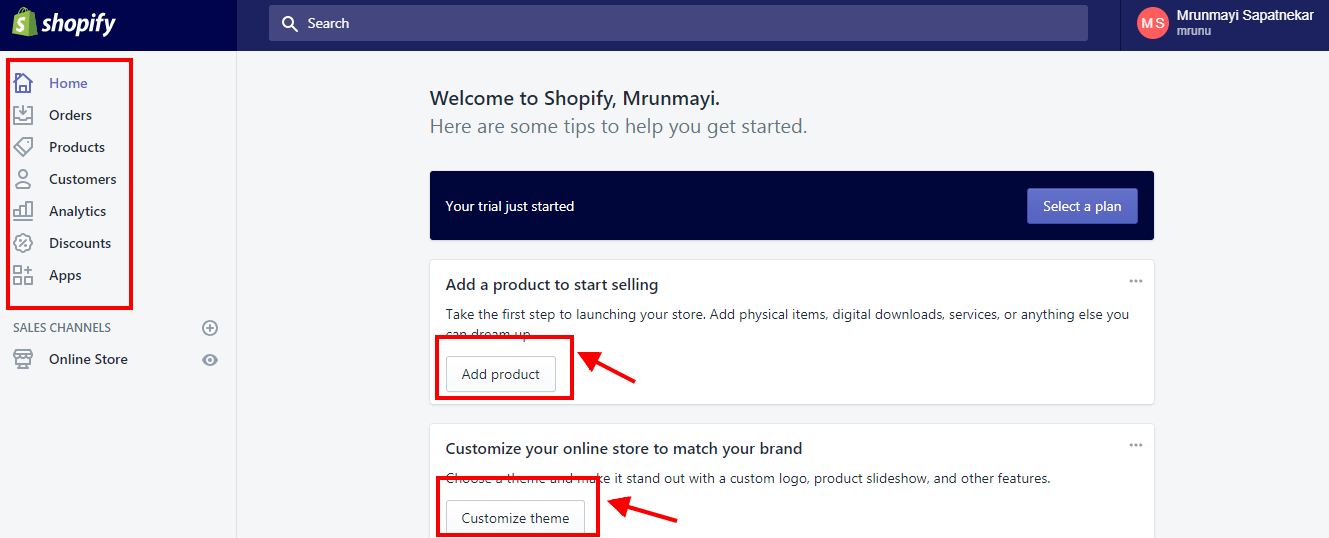Go to Orders in the sidebar
1329x538 pixels.
[70, 115]
